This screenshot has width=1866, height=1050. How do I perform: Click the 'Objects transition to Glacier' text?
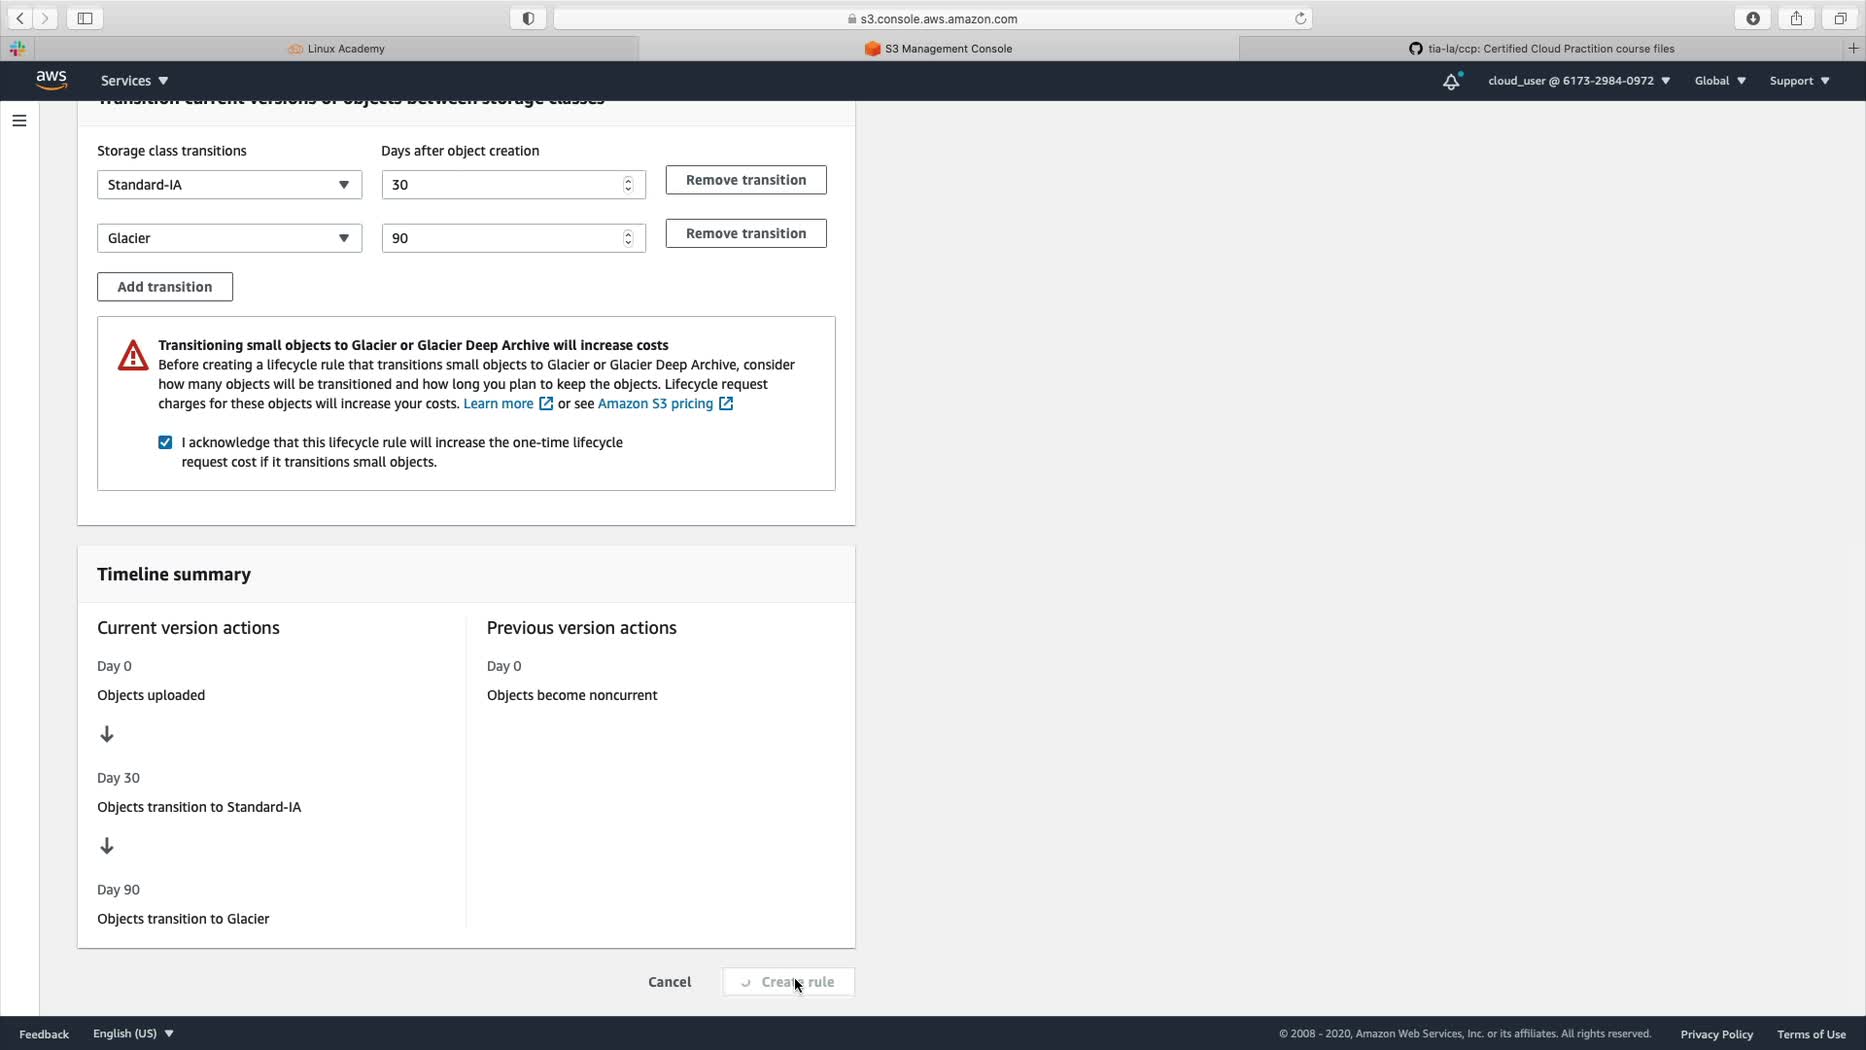(183, 919)
